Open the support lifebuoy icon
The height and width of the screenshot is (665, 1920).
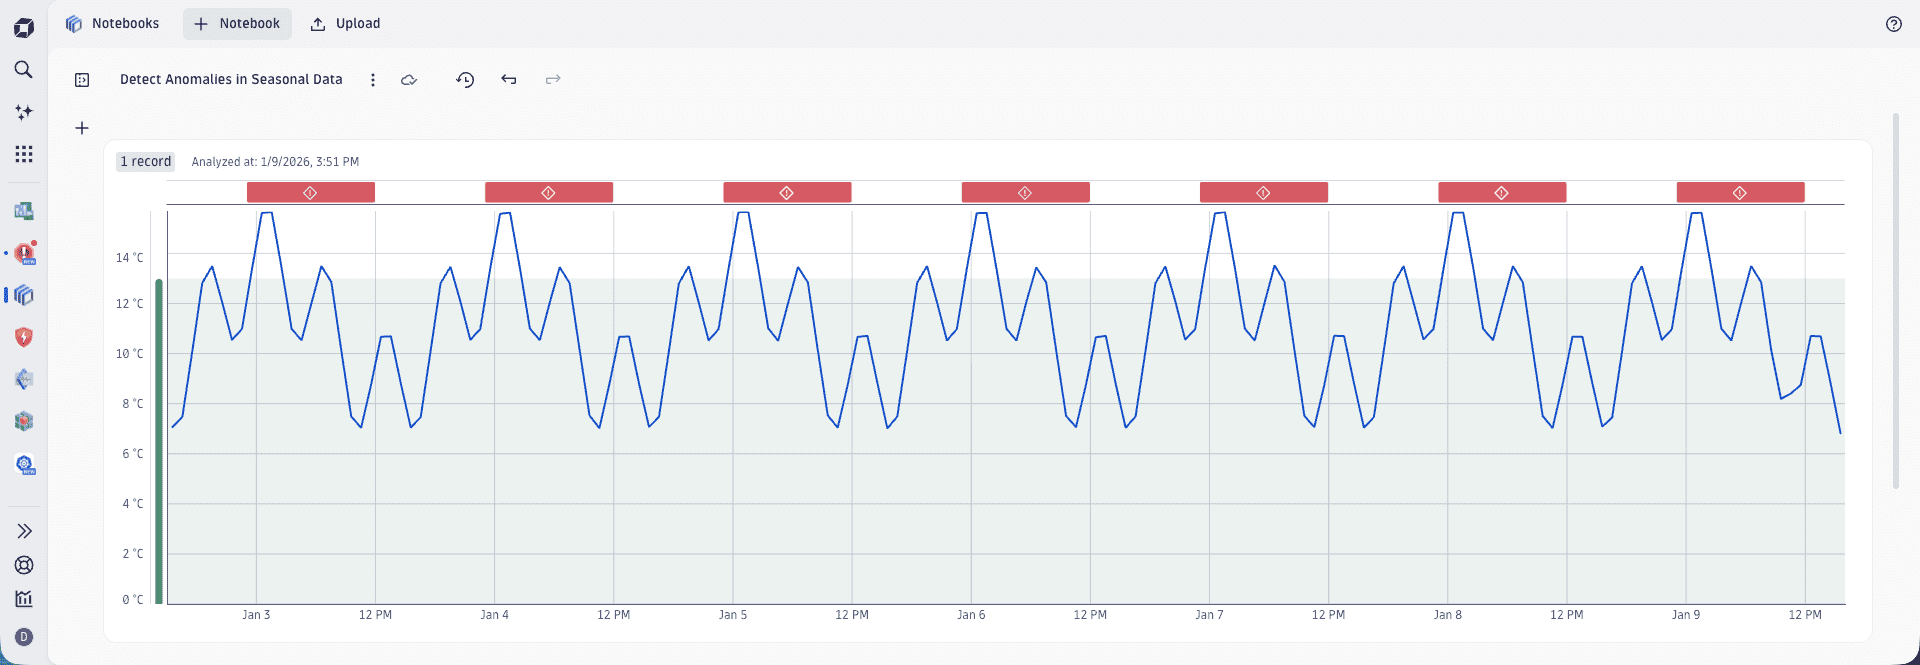24,565
